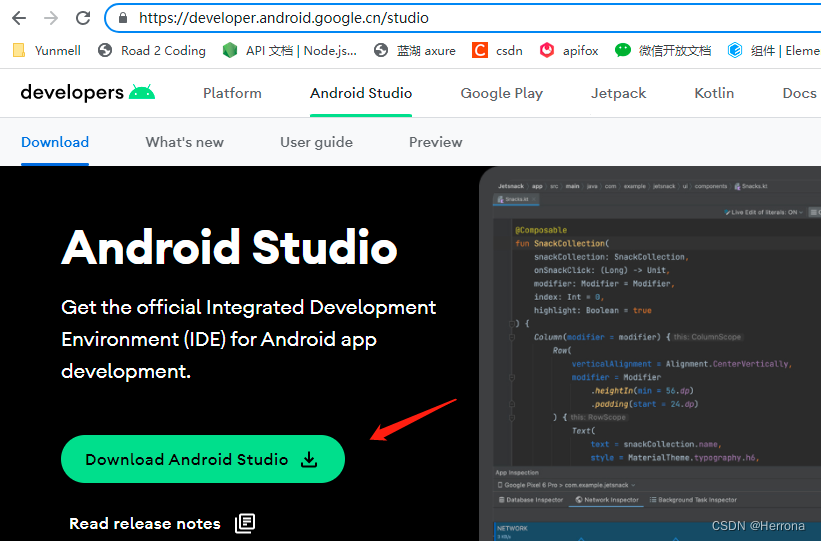Open the Jetpack nav item
The width and height of the screenshot is (821, 541).
tap(618, 93)
